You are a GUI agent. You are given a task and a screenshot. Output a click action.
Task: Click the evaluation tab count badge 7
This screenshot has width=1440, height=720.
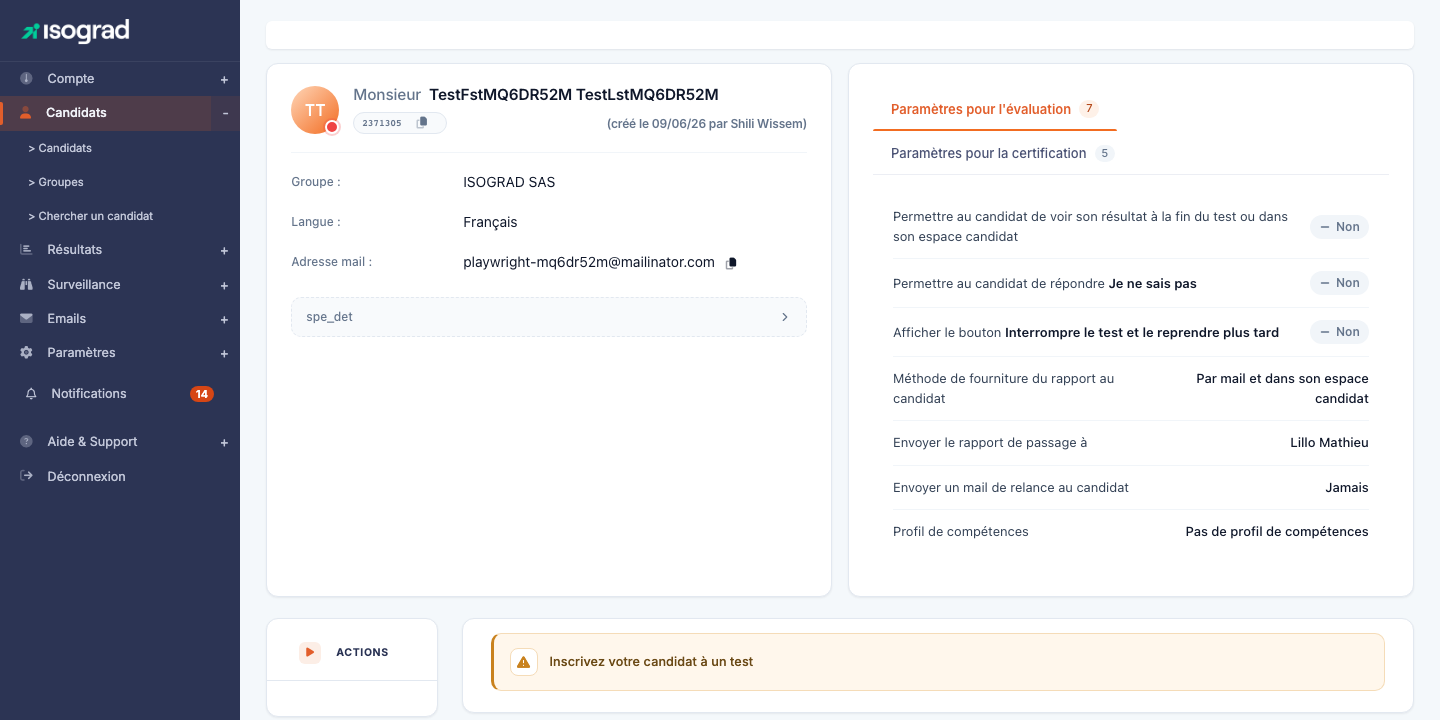coord(1089,109)
